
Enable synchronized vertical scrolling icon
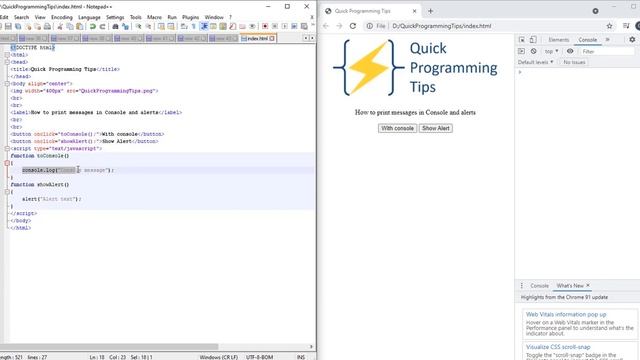[x=161, y=26]
